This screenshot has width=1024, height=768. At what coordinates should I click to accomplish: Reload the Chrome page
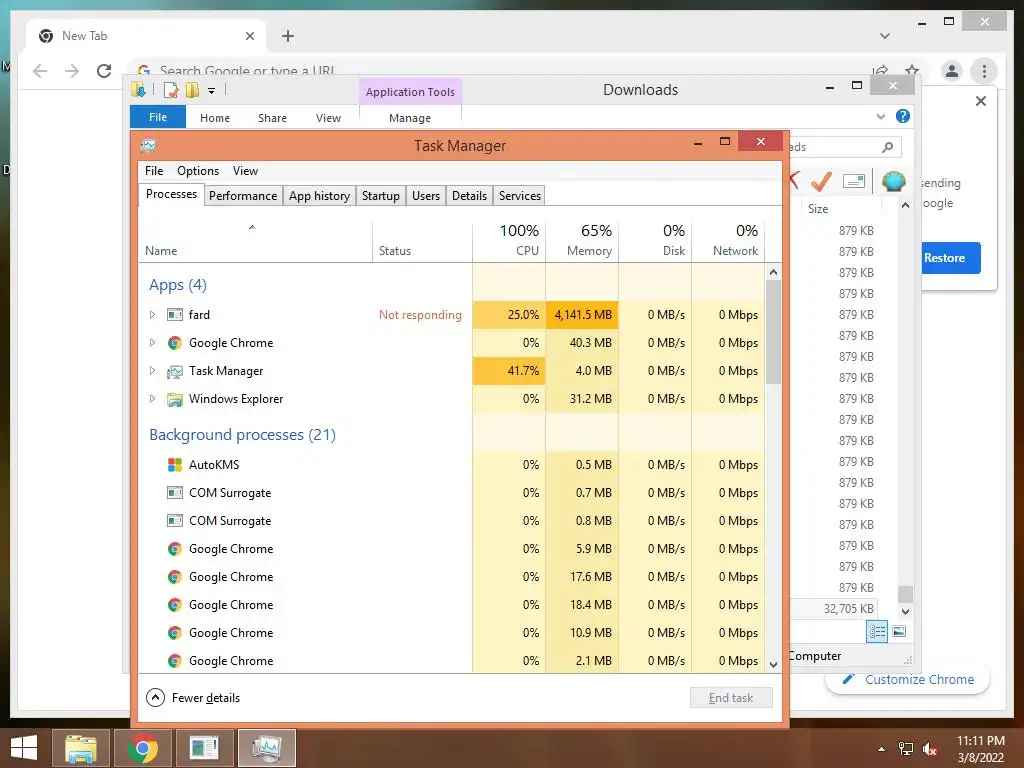(x=104, y=71)
